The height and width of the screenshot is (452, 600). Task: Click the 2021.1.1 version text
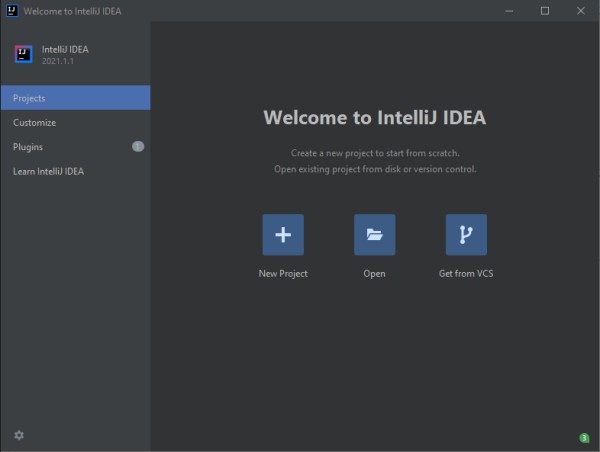click(58, 61)
